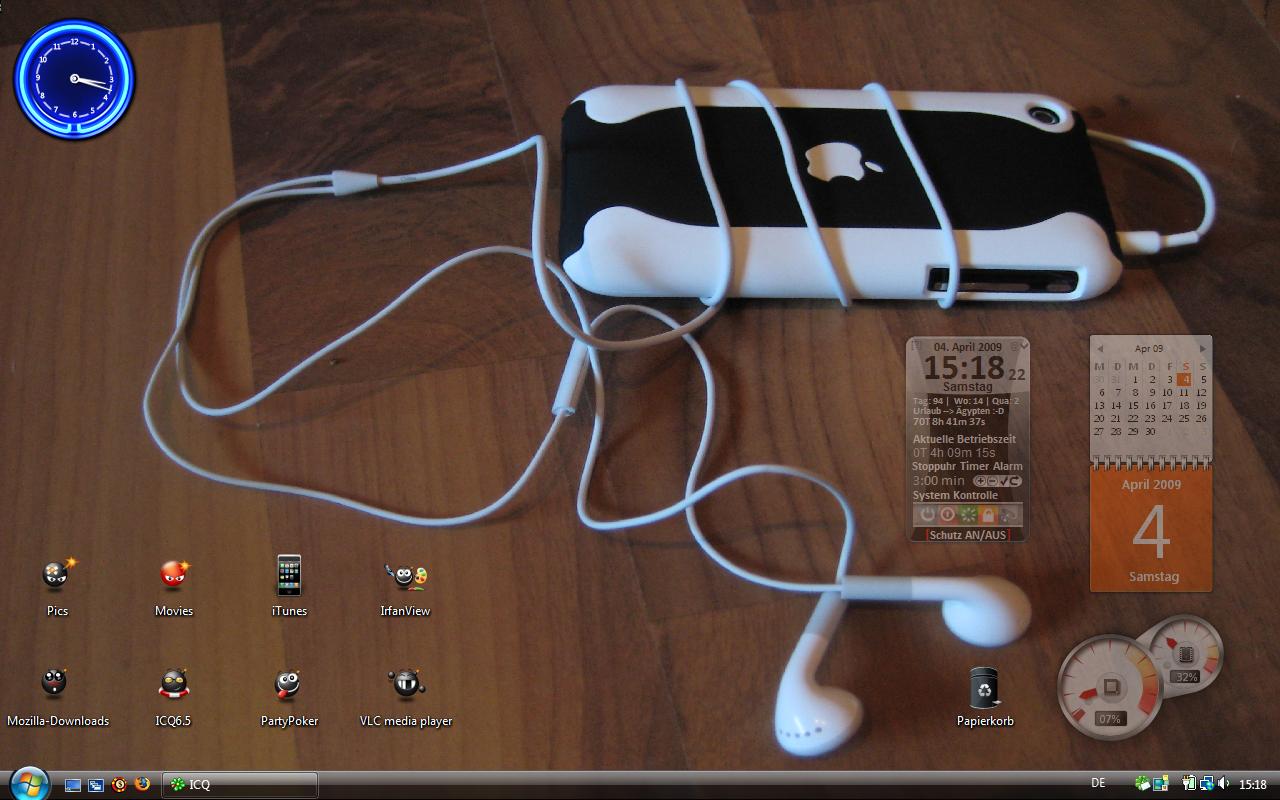Click the network connection tray icon
1280x800 pixels.
(1207, 783)
